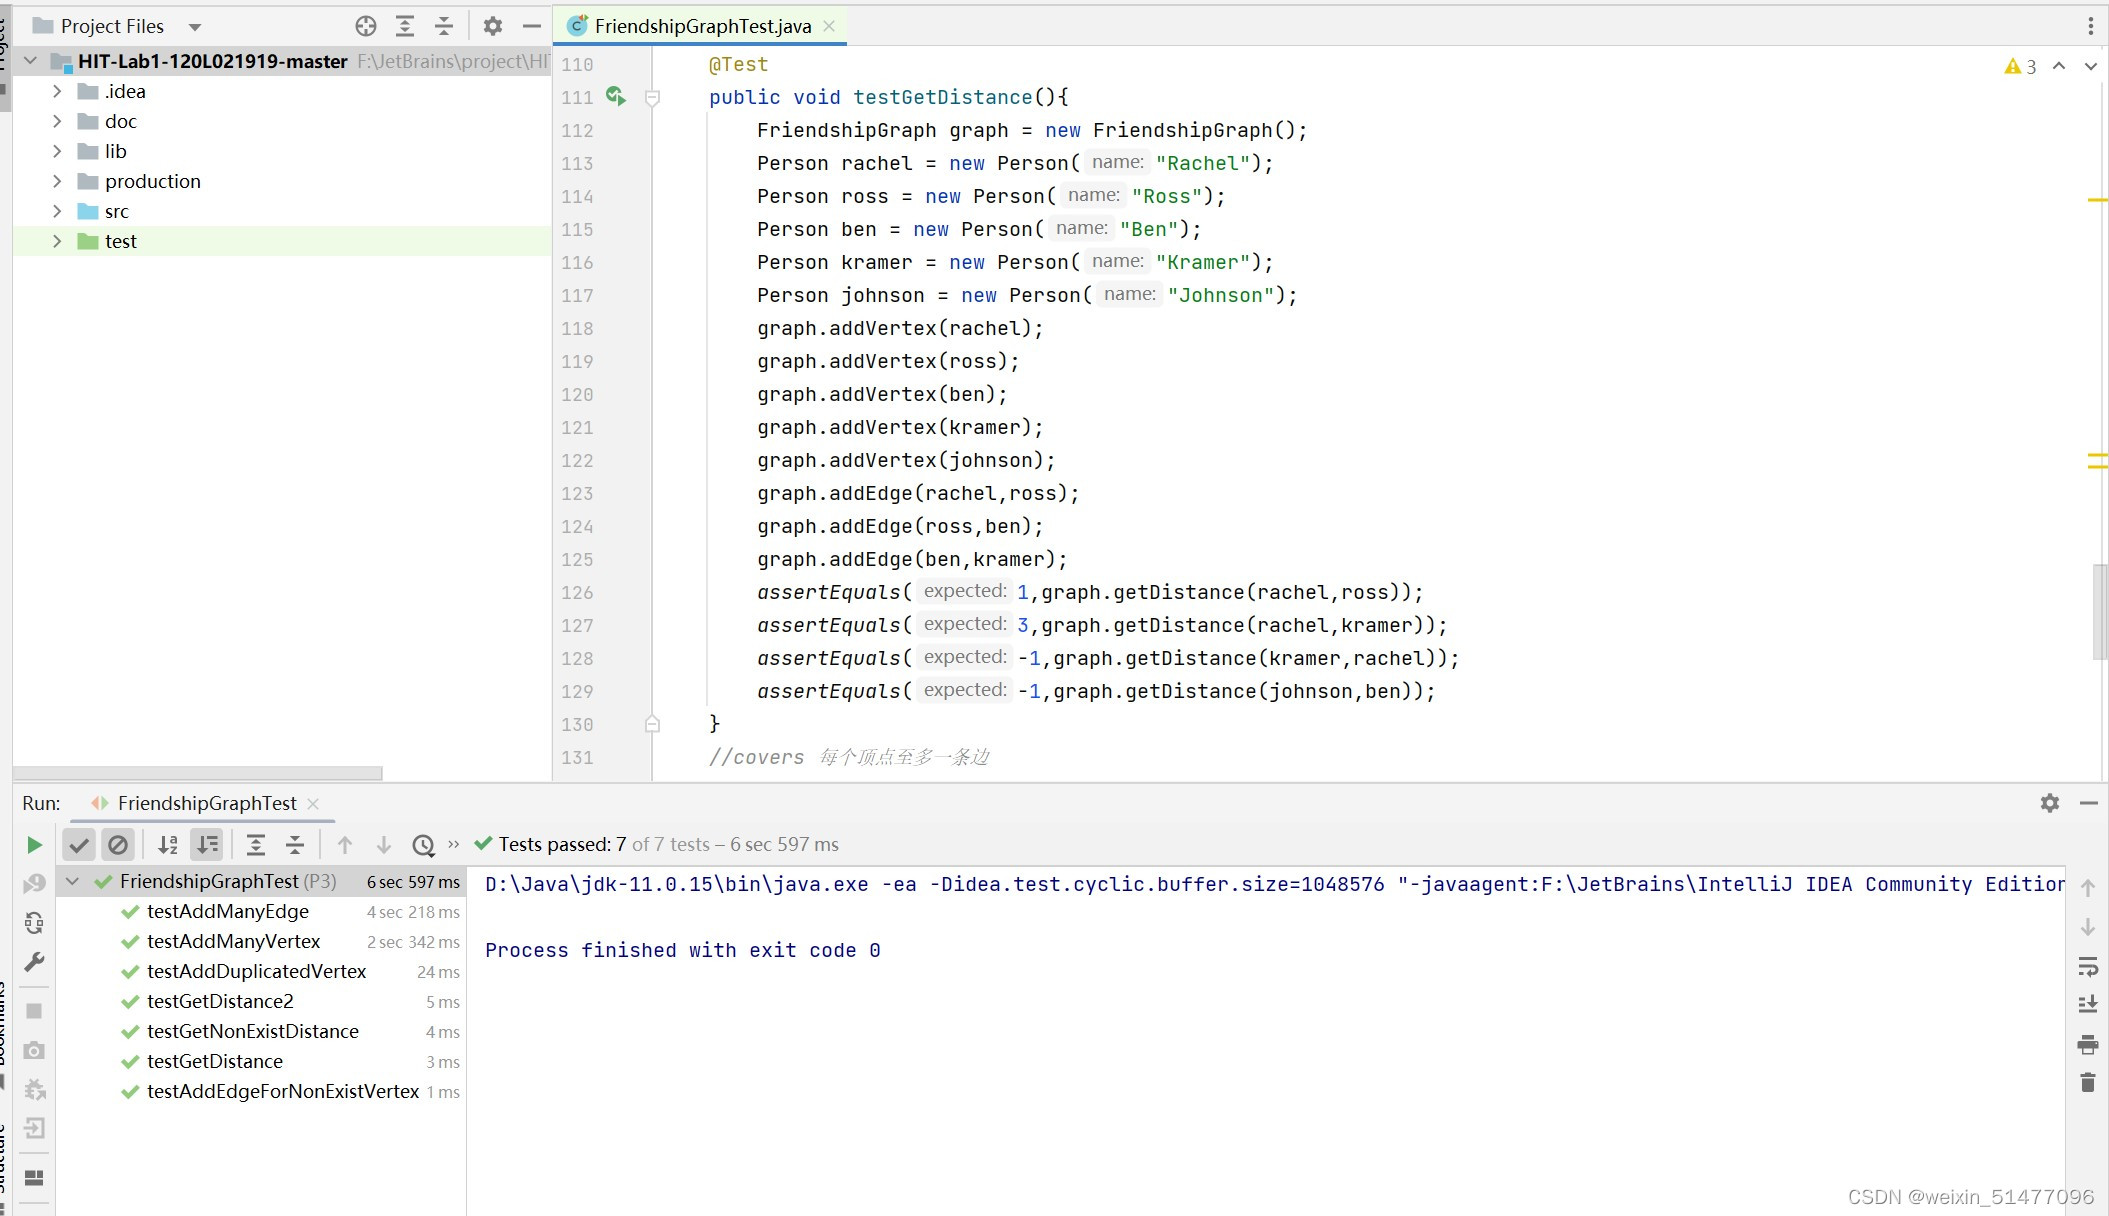Click layout icon in Run sidebar
This screenshot has height=1216, width=2109.
click(34, 1178)
